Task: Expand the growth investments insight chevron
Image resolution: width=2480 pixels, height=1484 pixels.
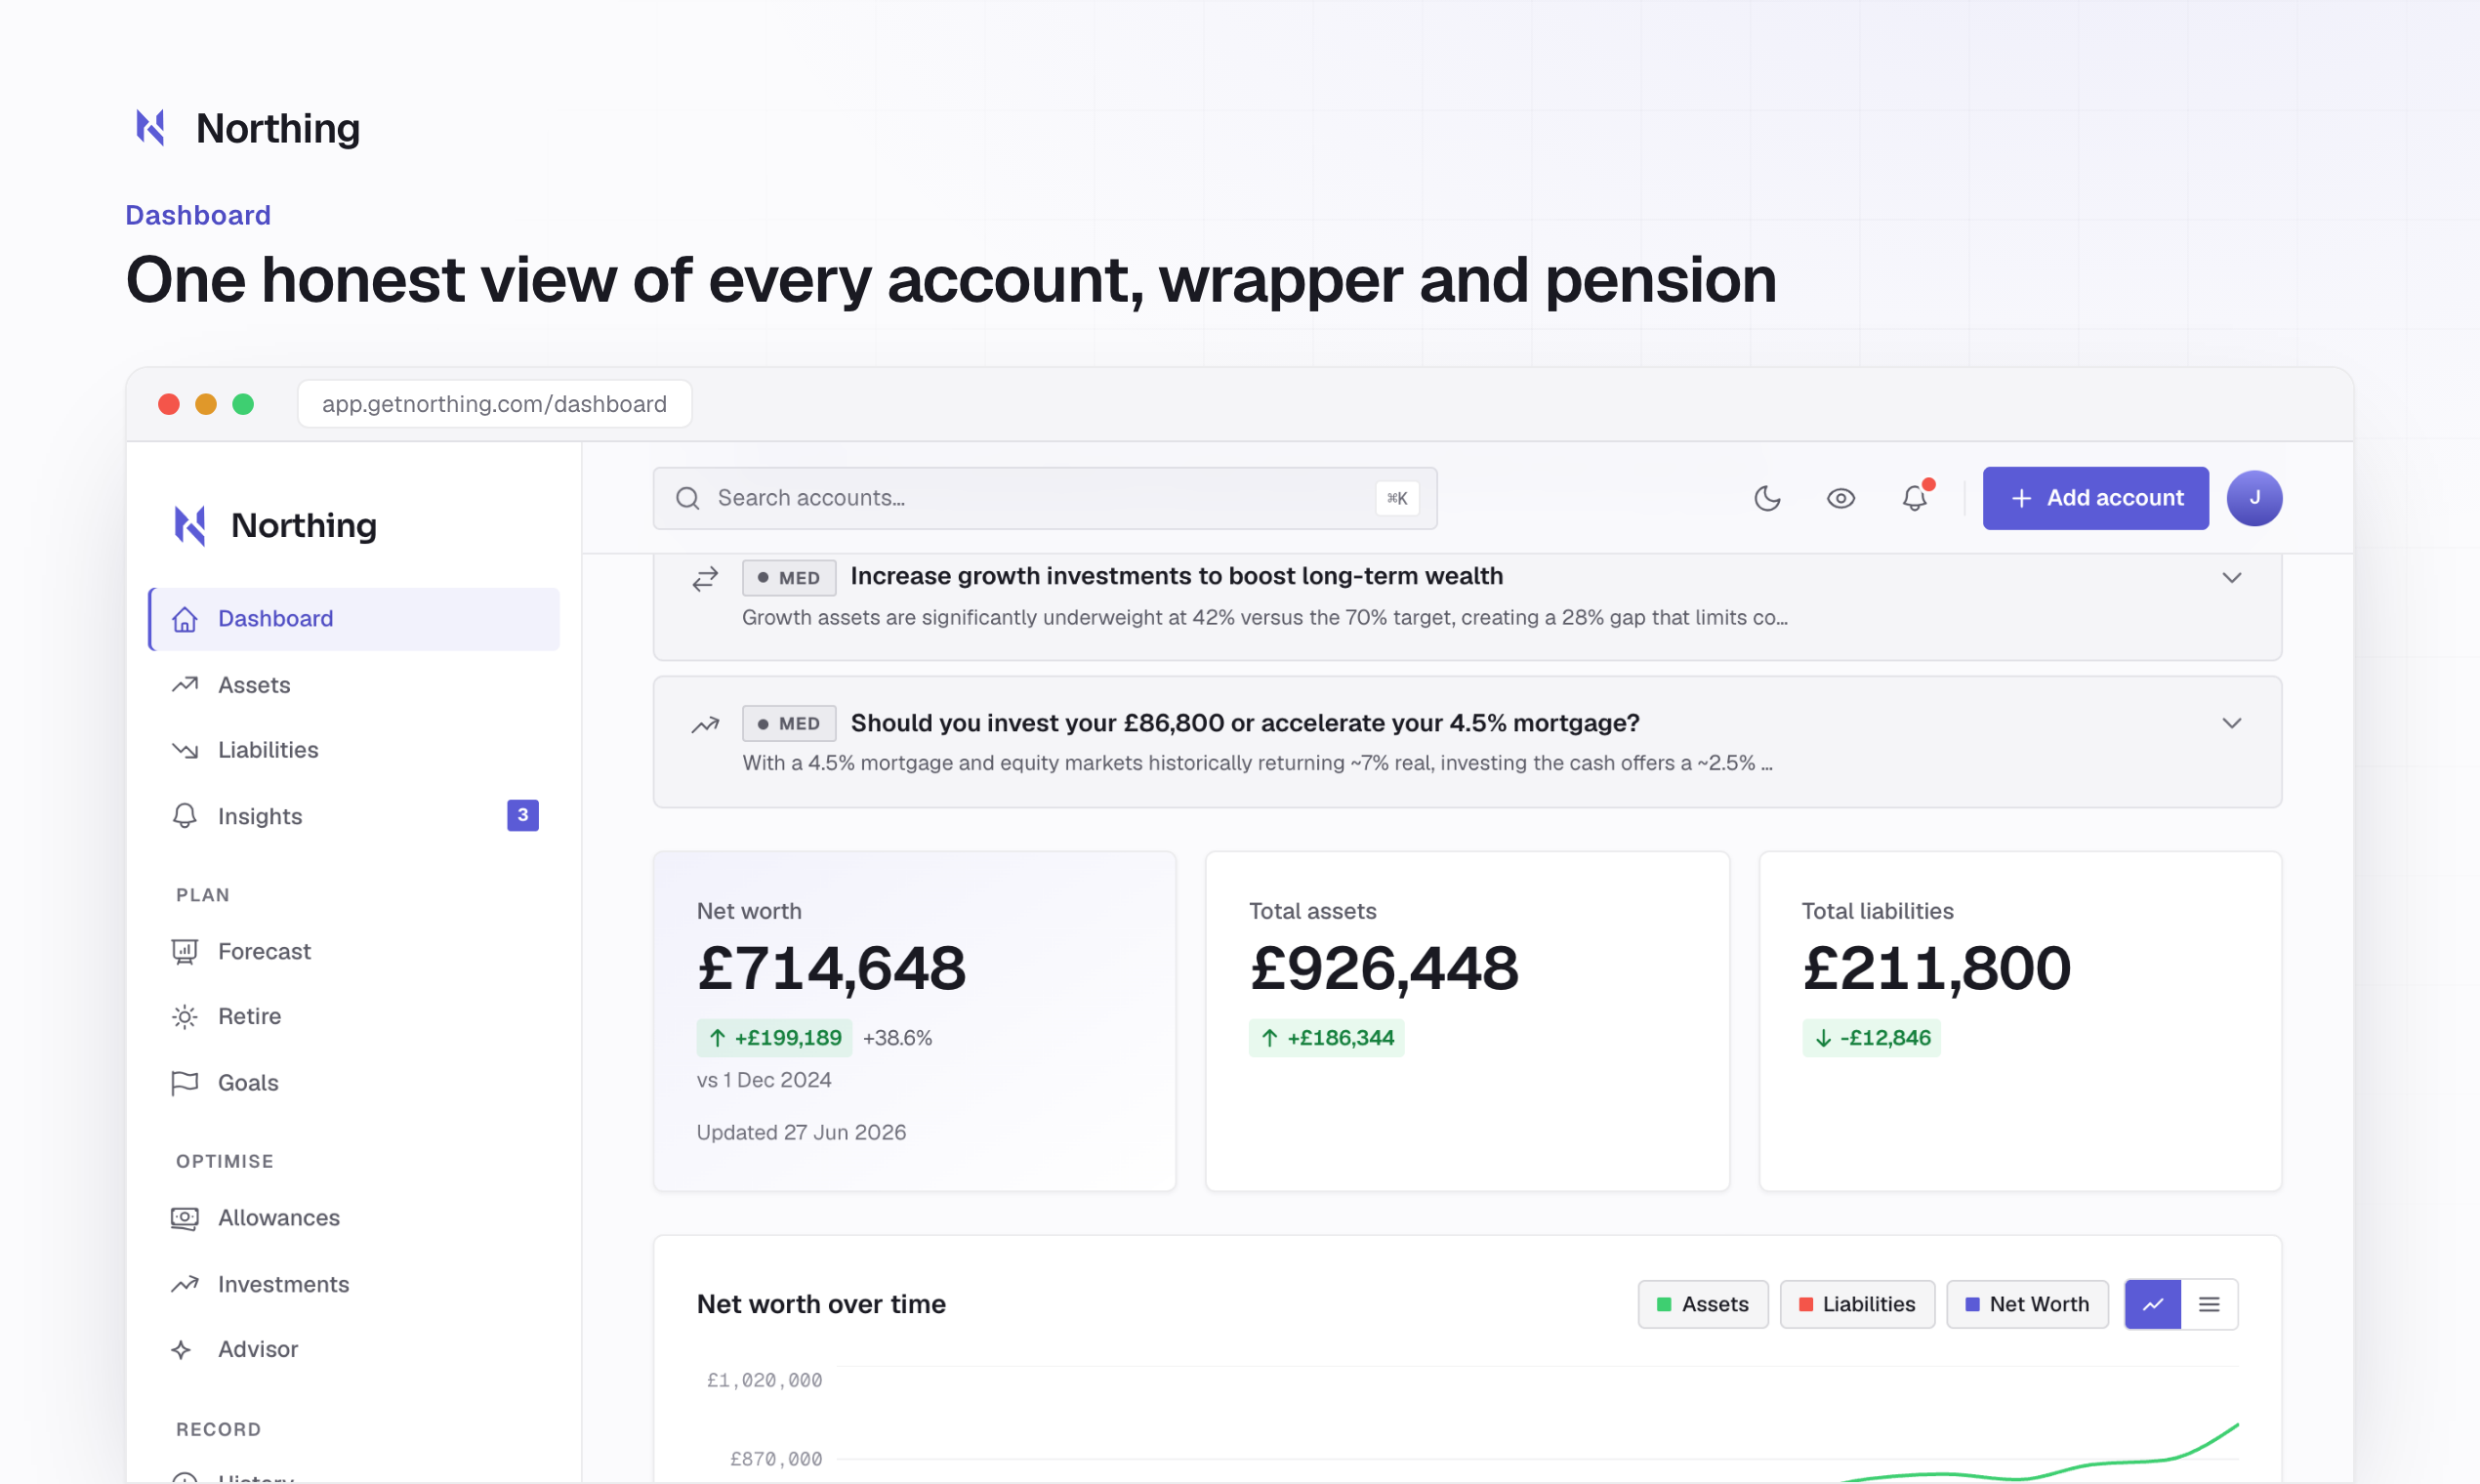Action: [x=2231, y=578]
